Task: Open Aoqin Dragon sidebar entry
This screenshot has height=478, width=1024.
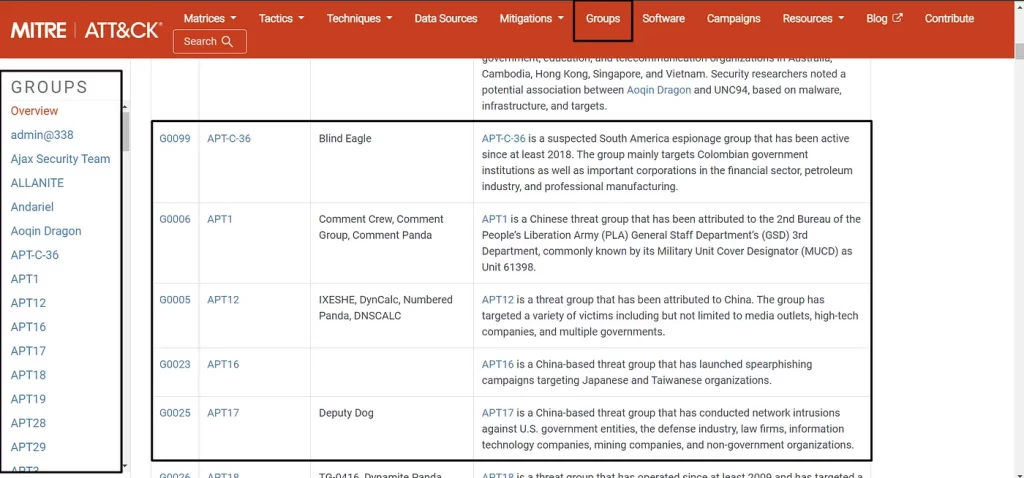Action: pos(46,231)
